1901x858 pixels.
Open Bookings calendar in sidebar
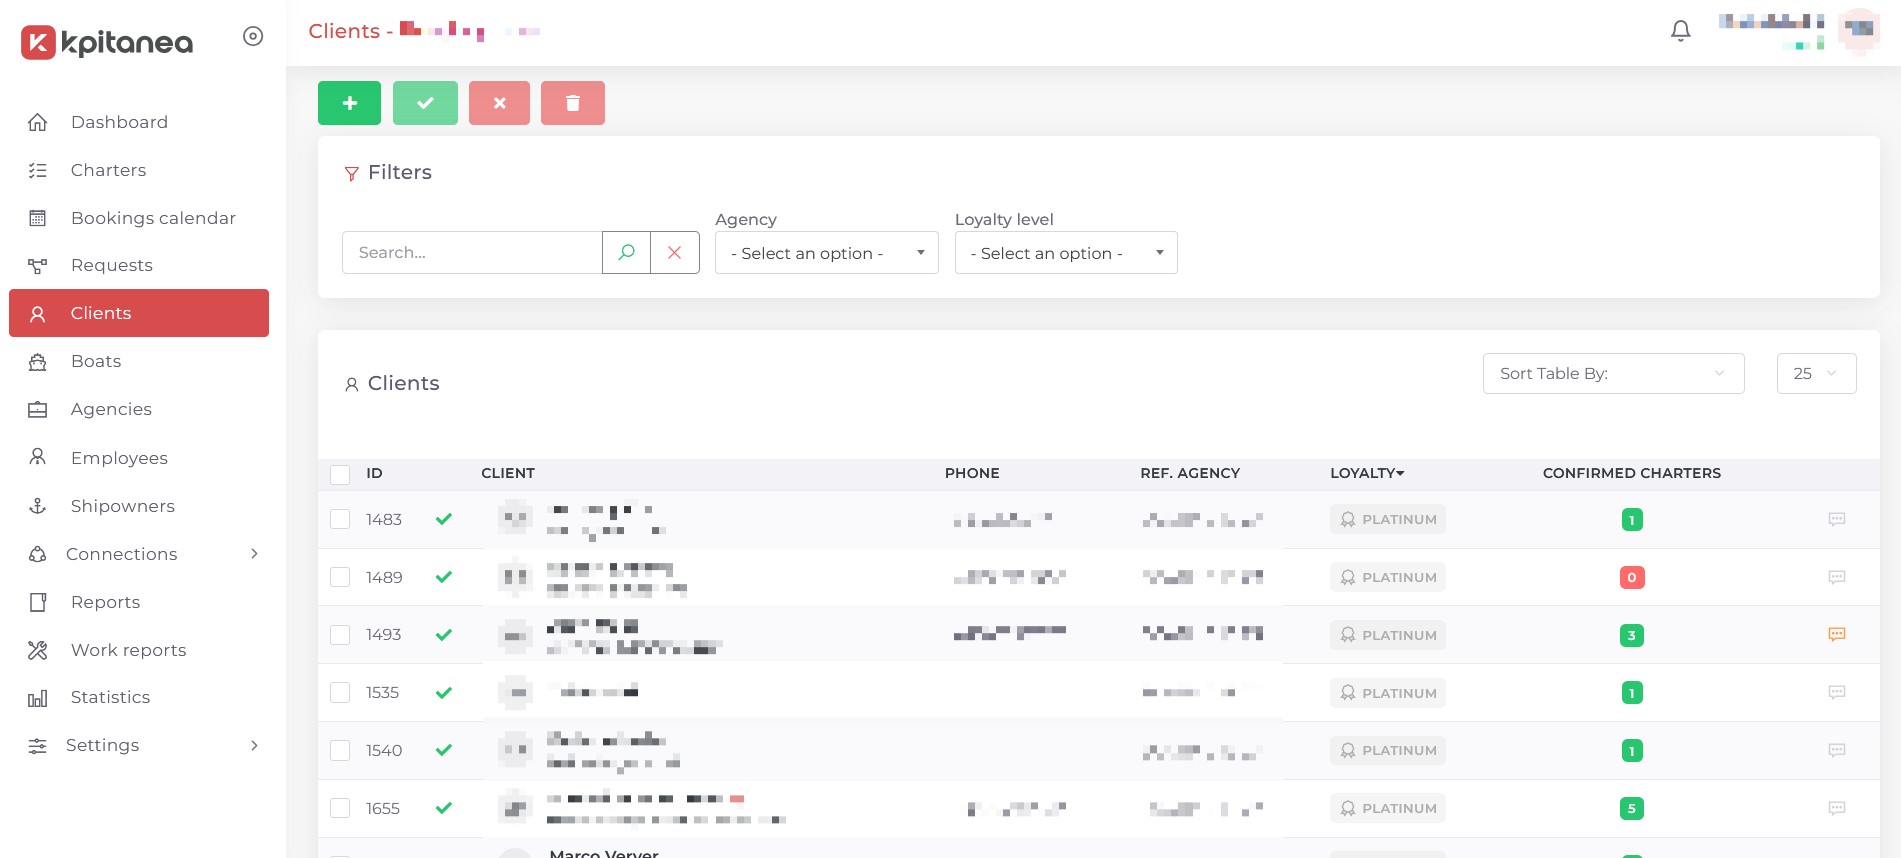tap(139, 218)
